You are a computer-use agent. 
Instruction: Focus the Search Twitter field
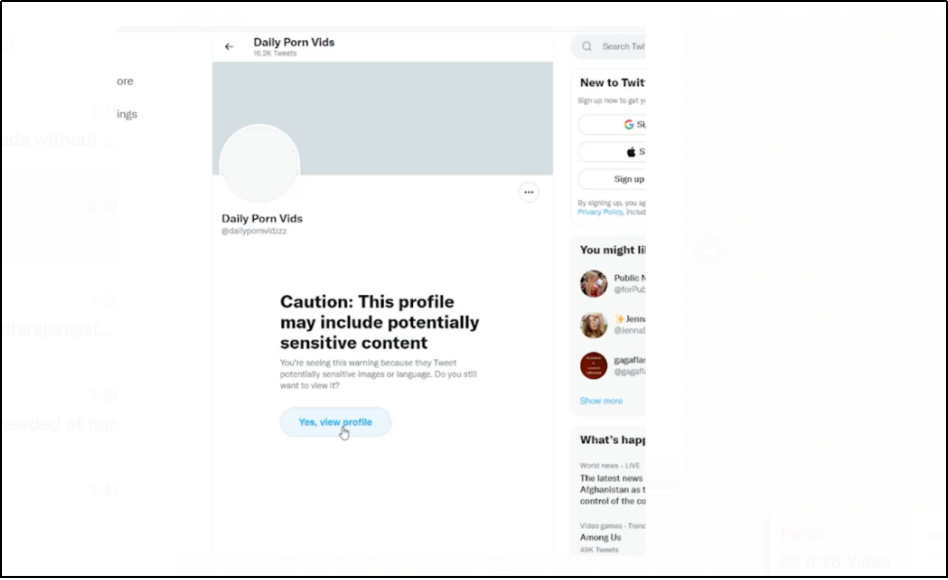click(608, 47)
